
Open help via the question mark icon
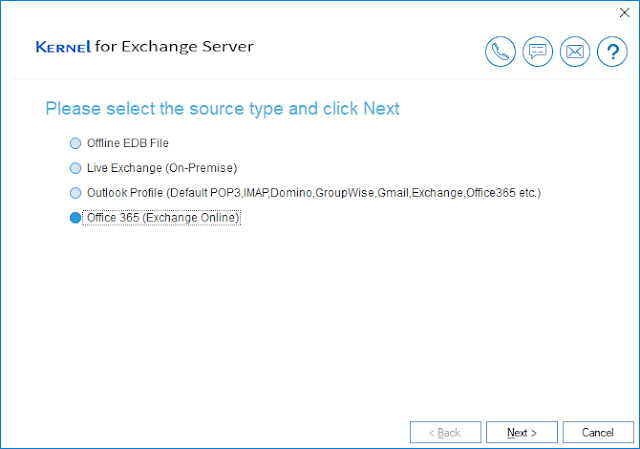click(611, 52)
